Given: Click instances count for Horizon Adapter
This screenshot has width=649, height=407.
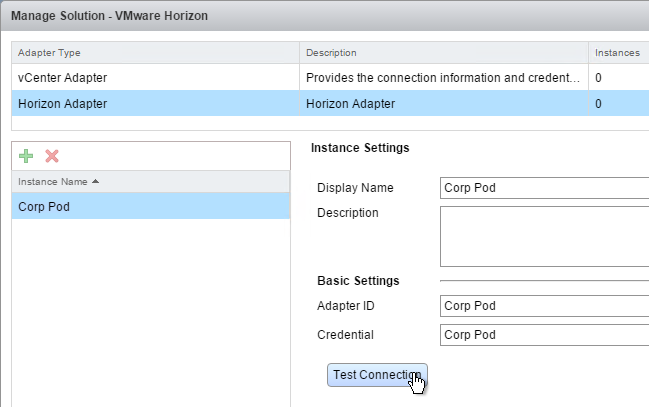Looking at the screenshot, I should click(598, 104).
